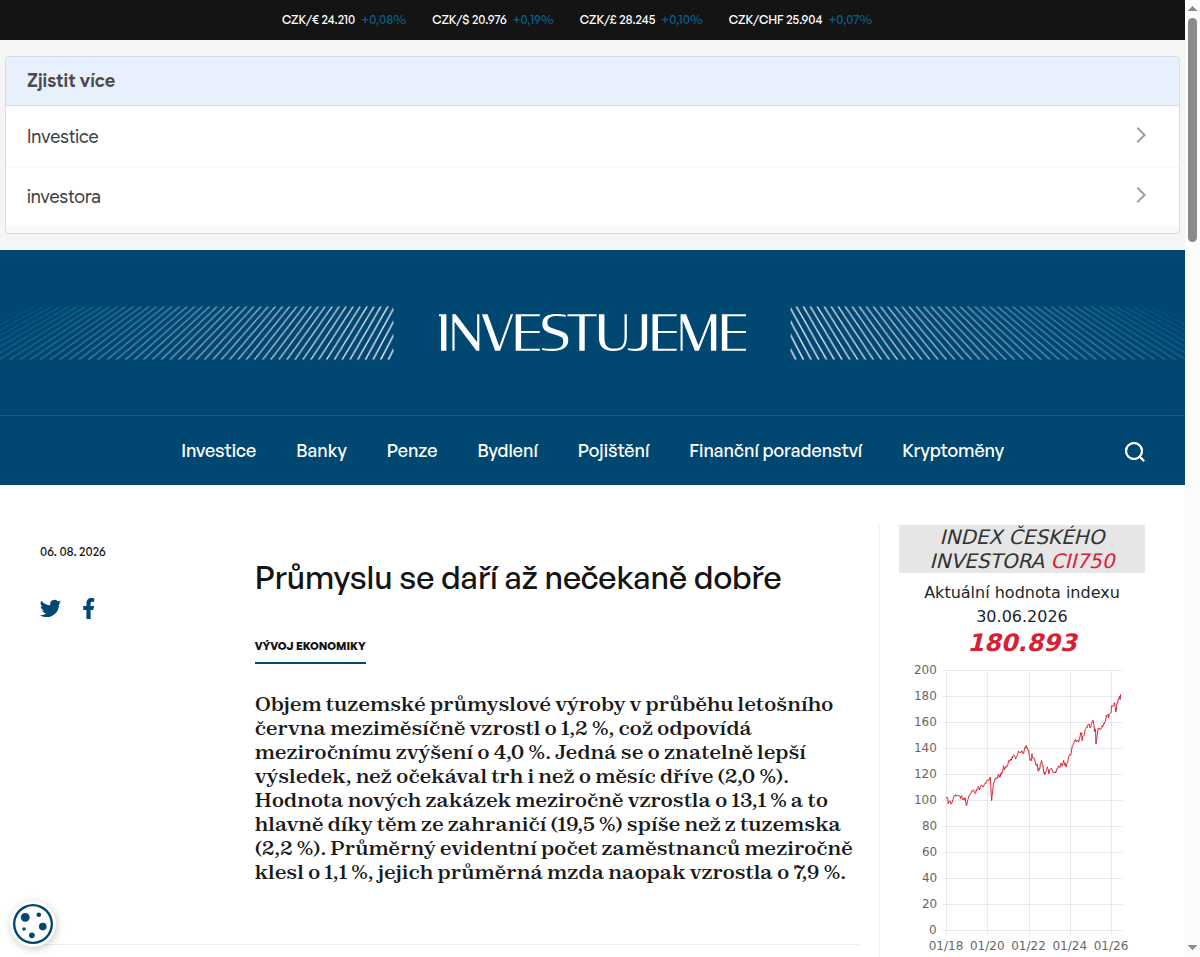Click the index date 30.06.2026
This screenshot has width=1200, height=957.
coord(1022,616)
